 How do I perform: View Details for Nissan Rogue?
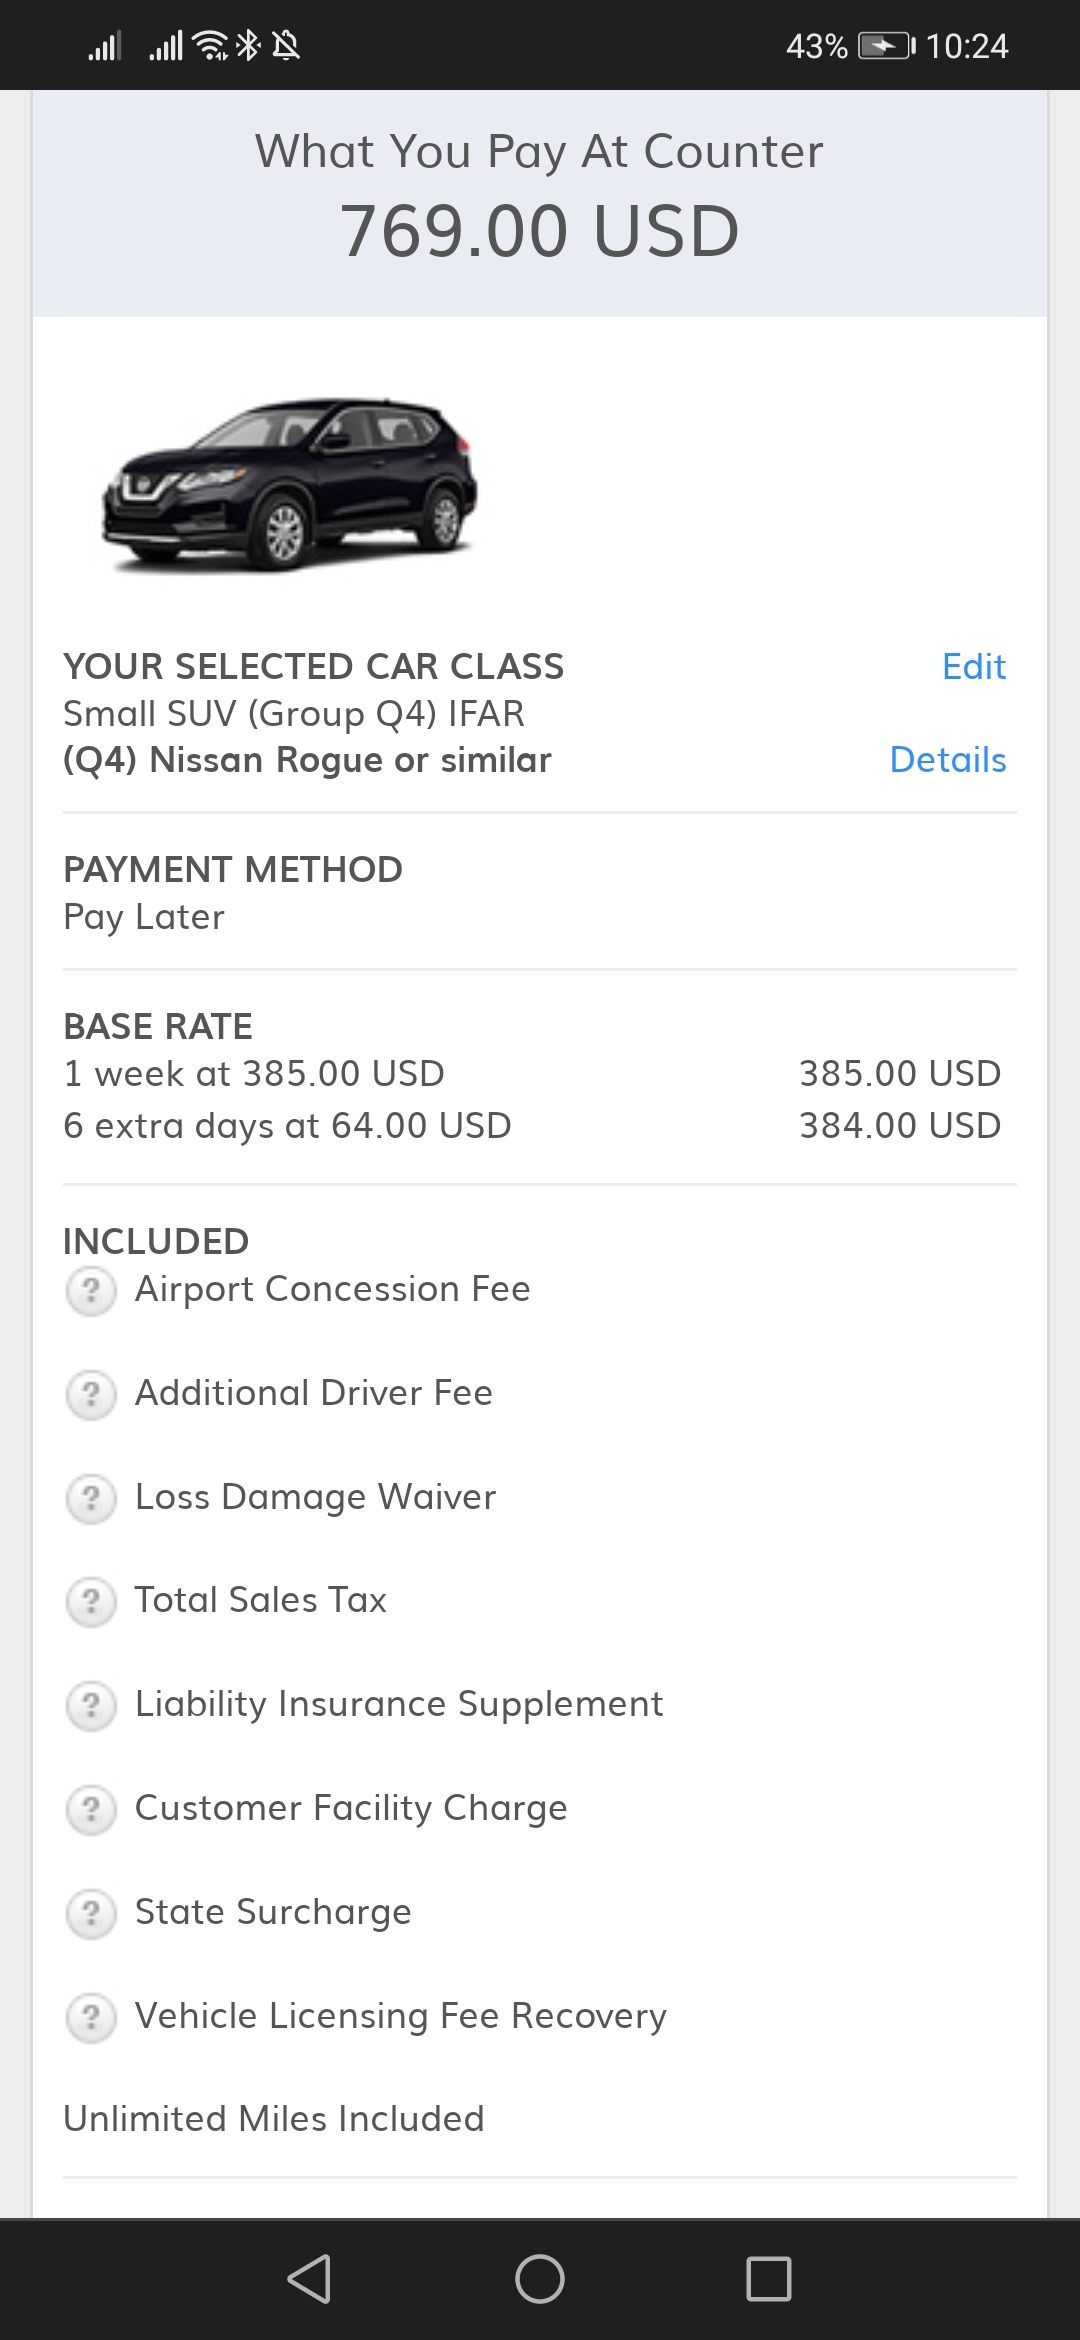[x=947, y=760]
